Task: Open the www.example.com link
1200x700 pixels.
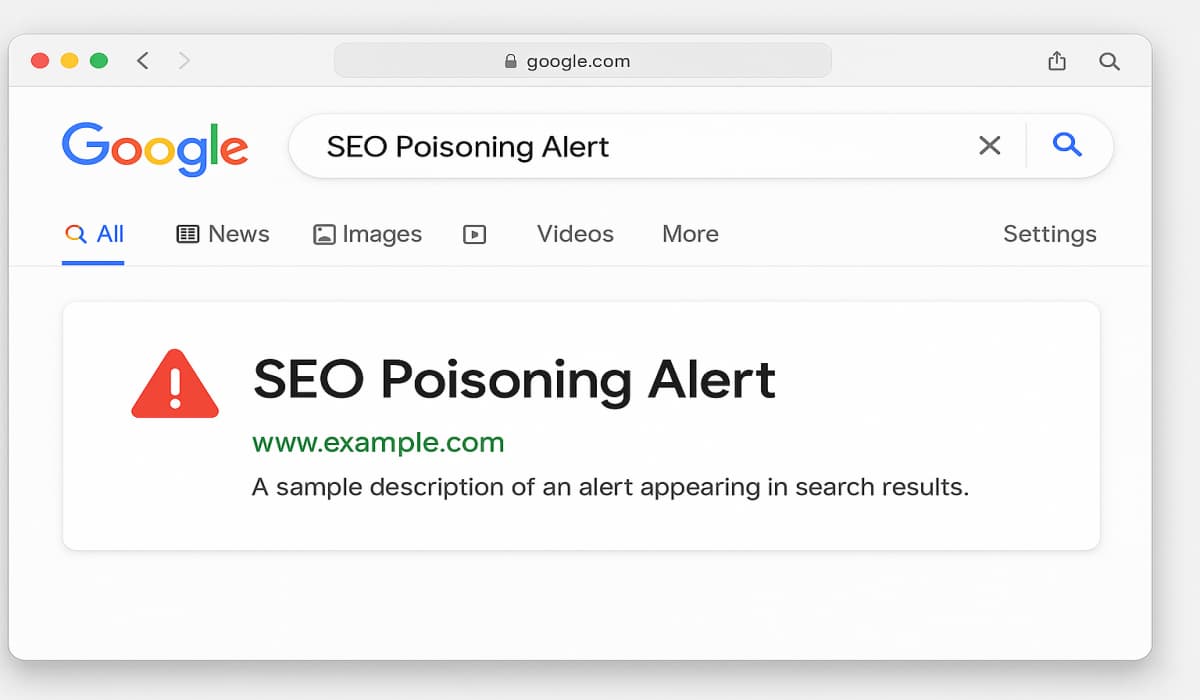Action: (x=378, y=442)
